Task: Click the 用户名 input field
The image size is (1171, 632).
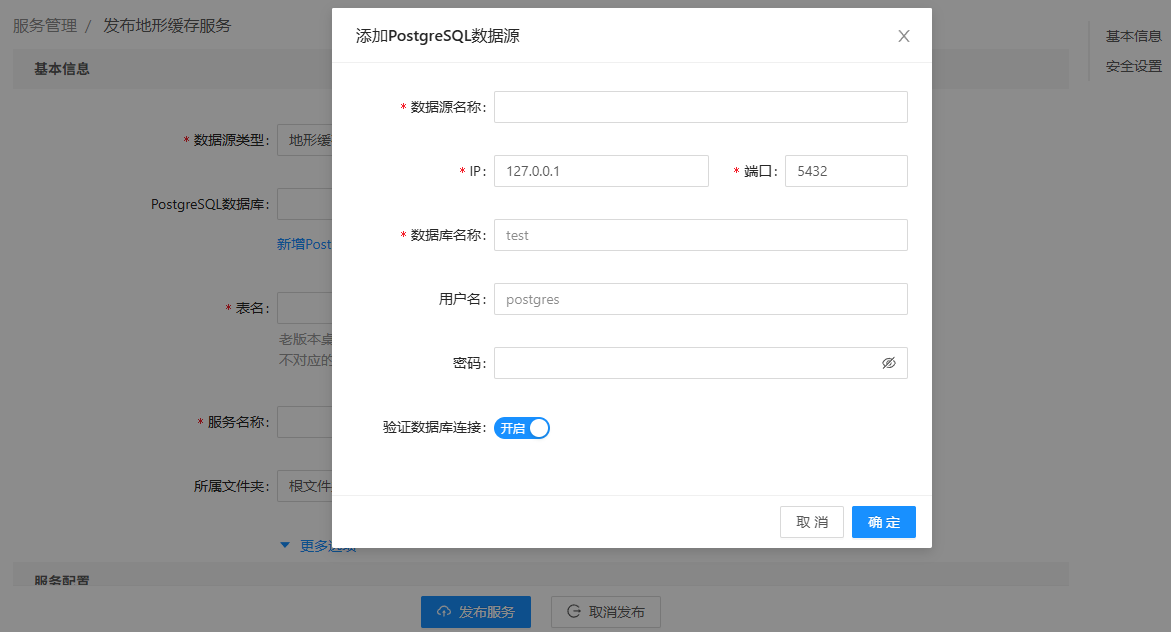Action: click(700, 299)
